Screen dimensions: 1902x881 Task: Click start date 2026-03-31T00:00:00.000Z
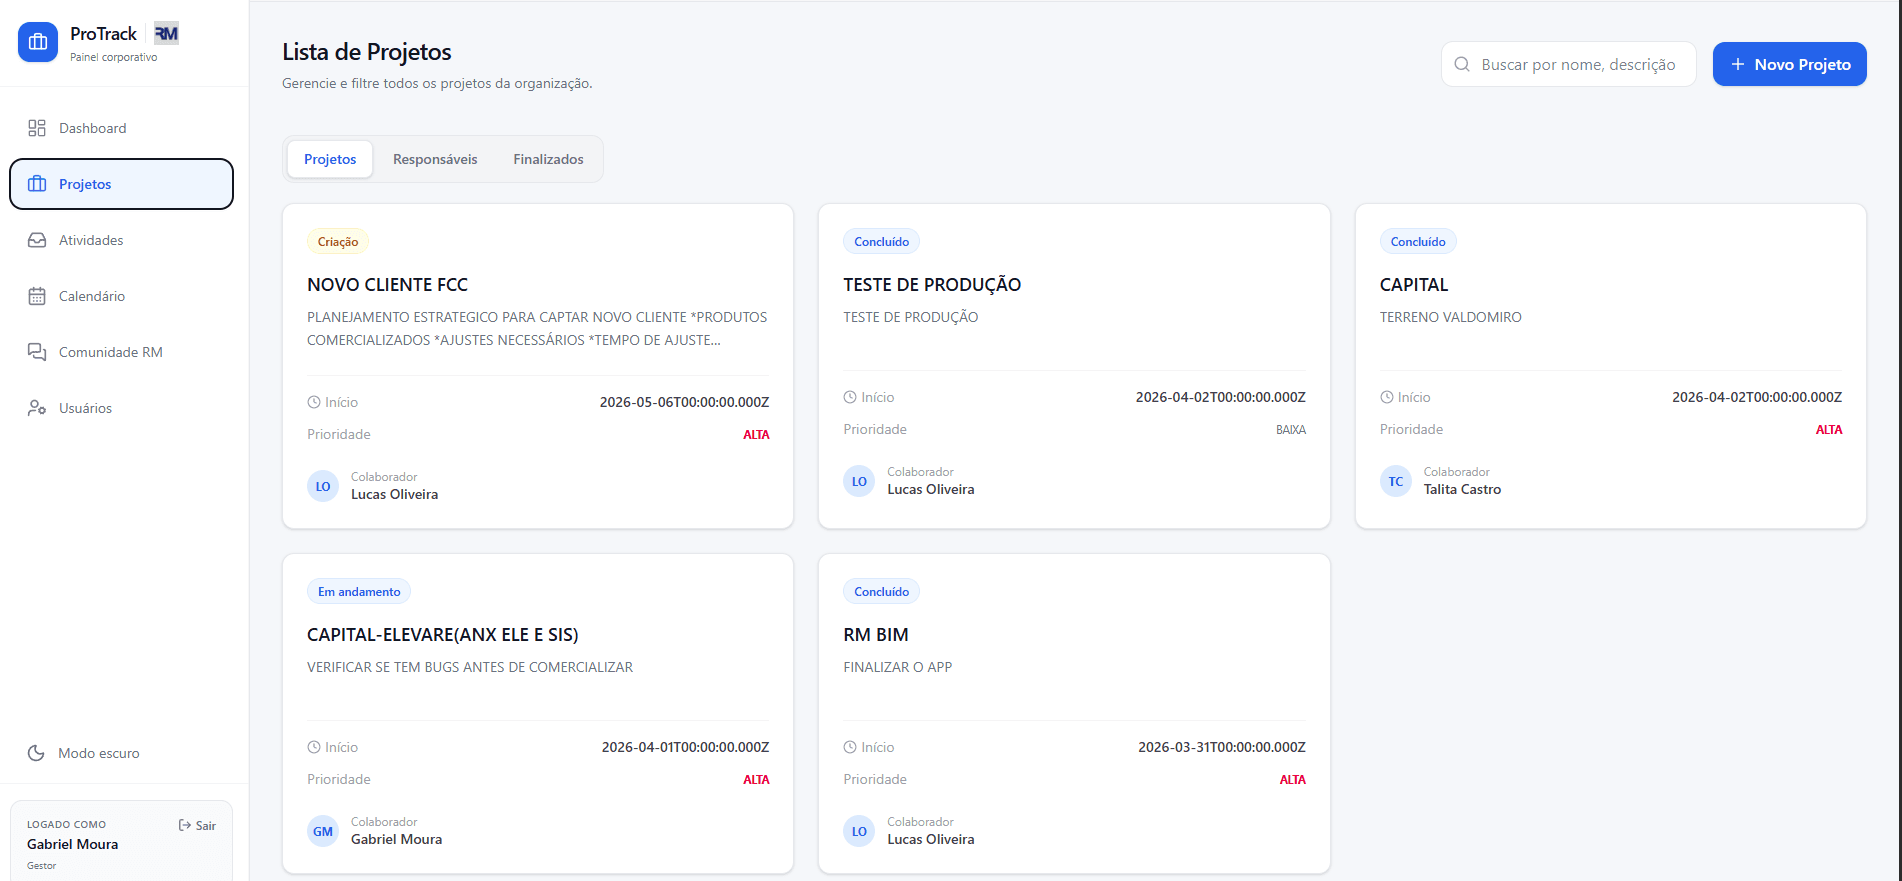(x=1222, y=747)
